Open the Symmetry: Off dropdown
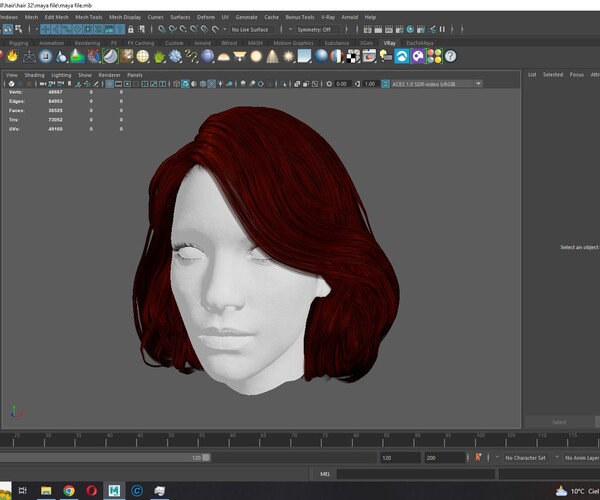The height and width of the screenshot is (500, 600). (318, 29)
